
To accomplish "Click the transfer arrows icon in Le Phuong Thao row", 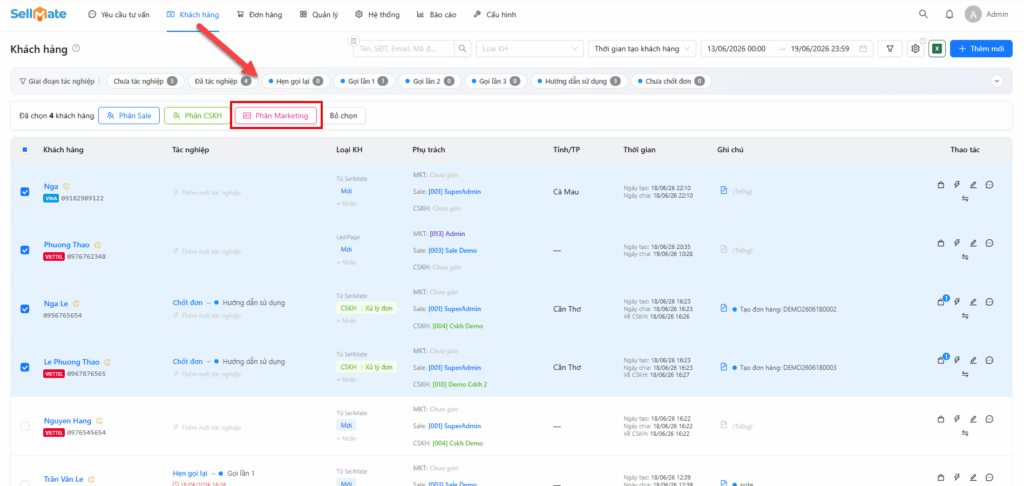I will 965,374.
